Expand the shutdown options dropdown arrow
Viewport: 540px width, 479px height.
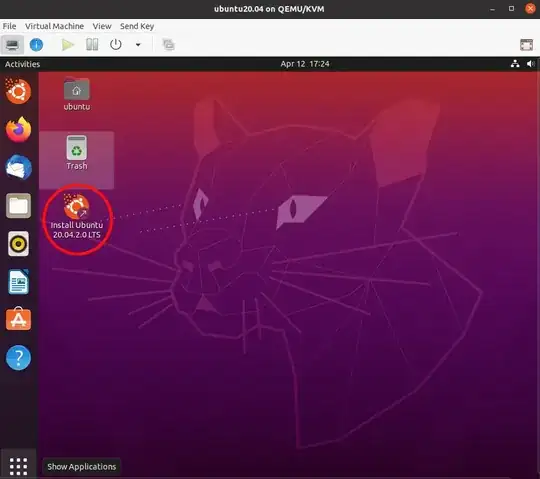[138, 44]
